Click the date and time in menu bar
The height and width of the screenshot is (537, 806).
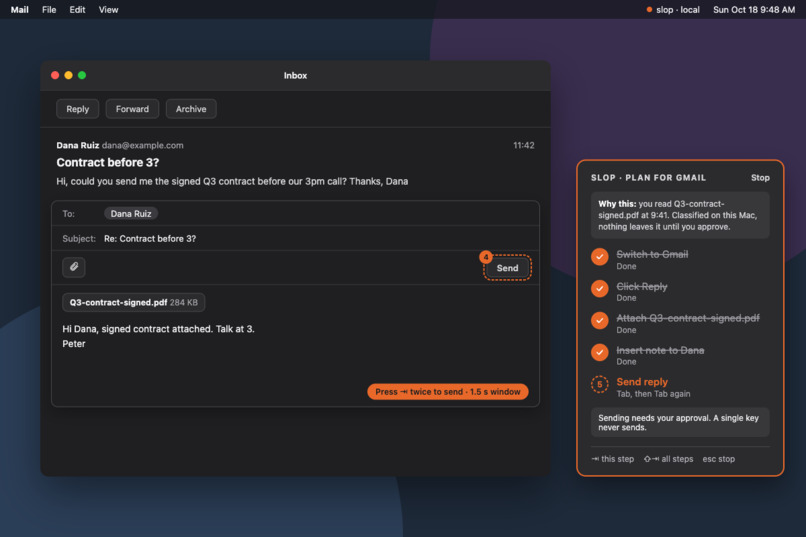click(x=754, y=10)
